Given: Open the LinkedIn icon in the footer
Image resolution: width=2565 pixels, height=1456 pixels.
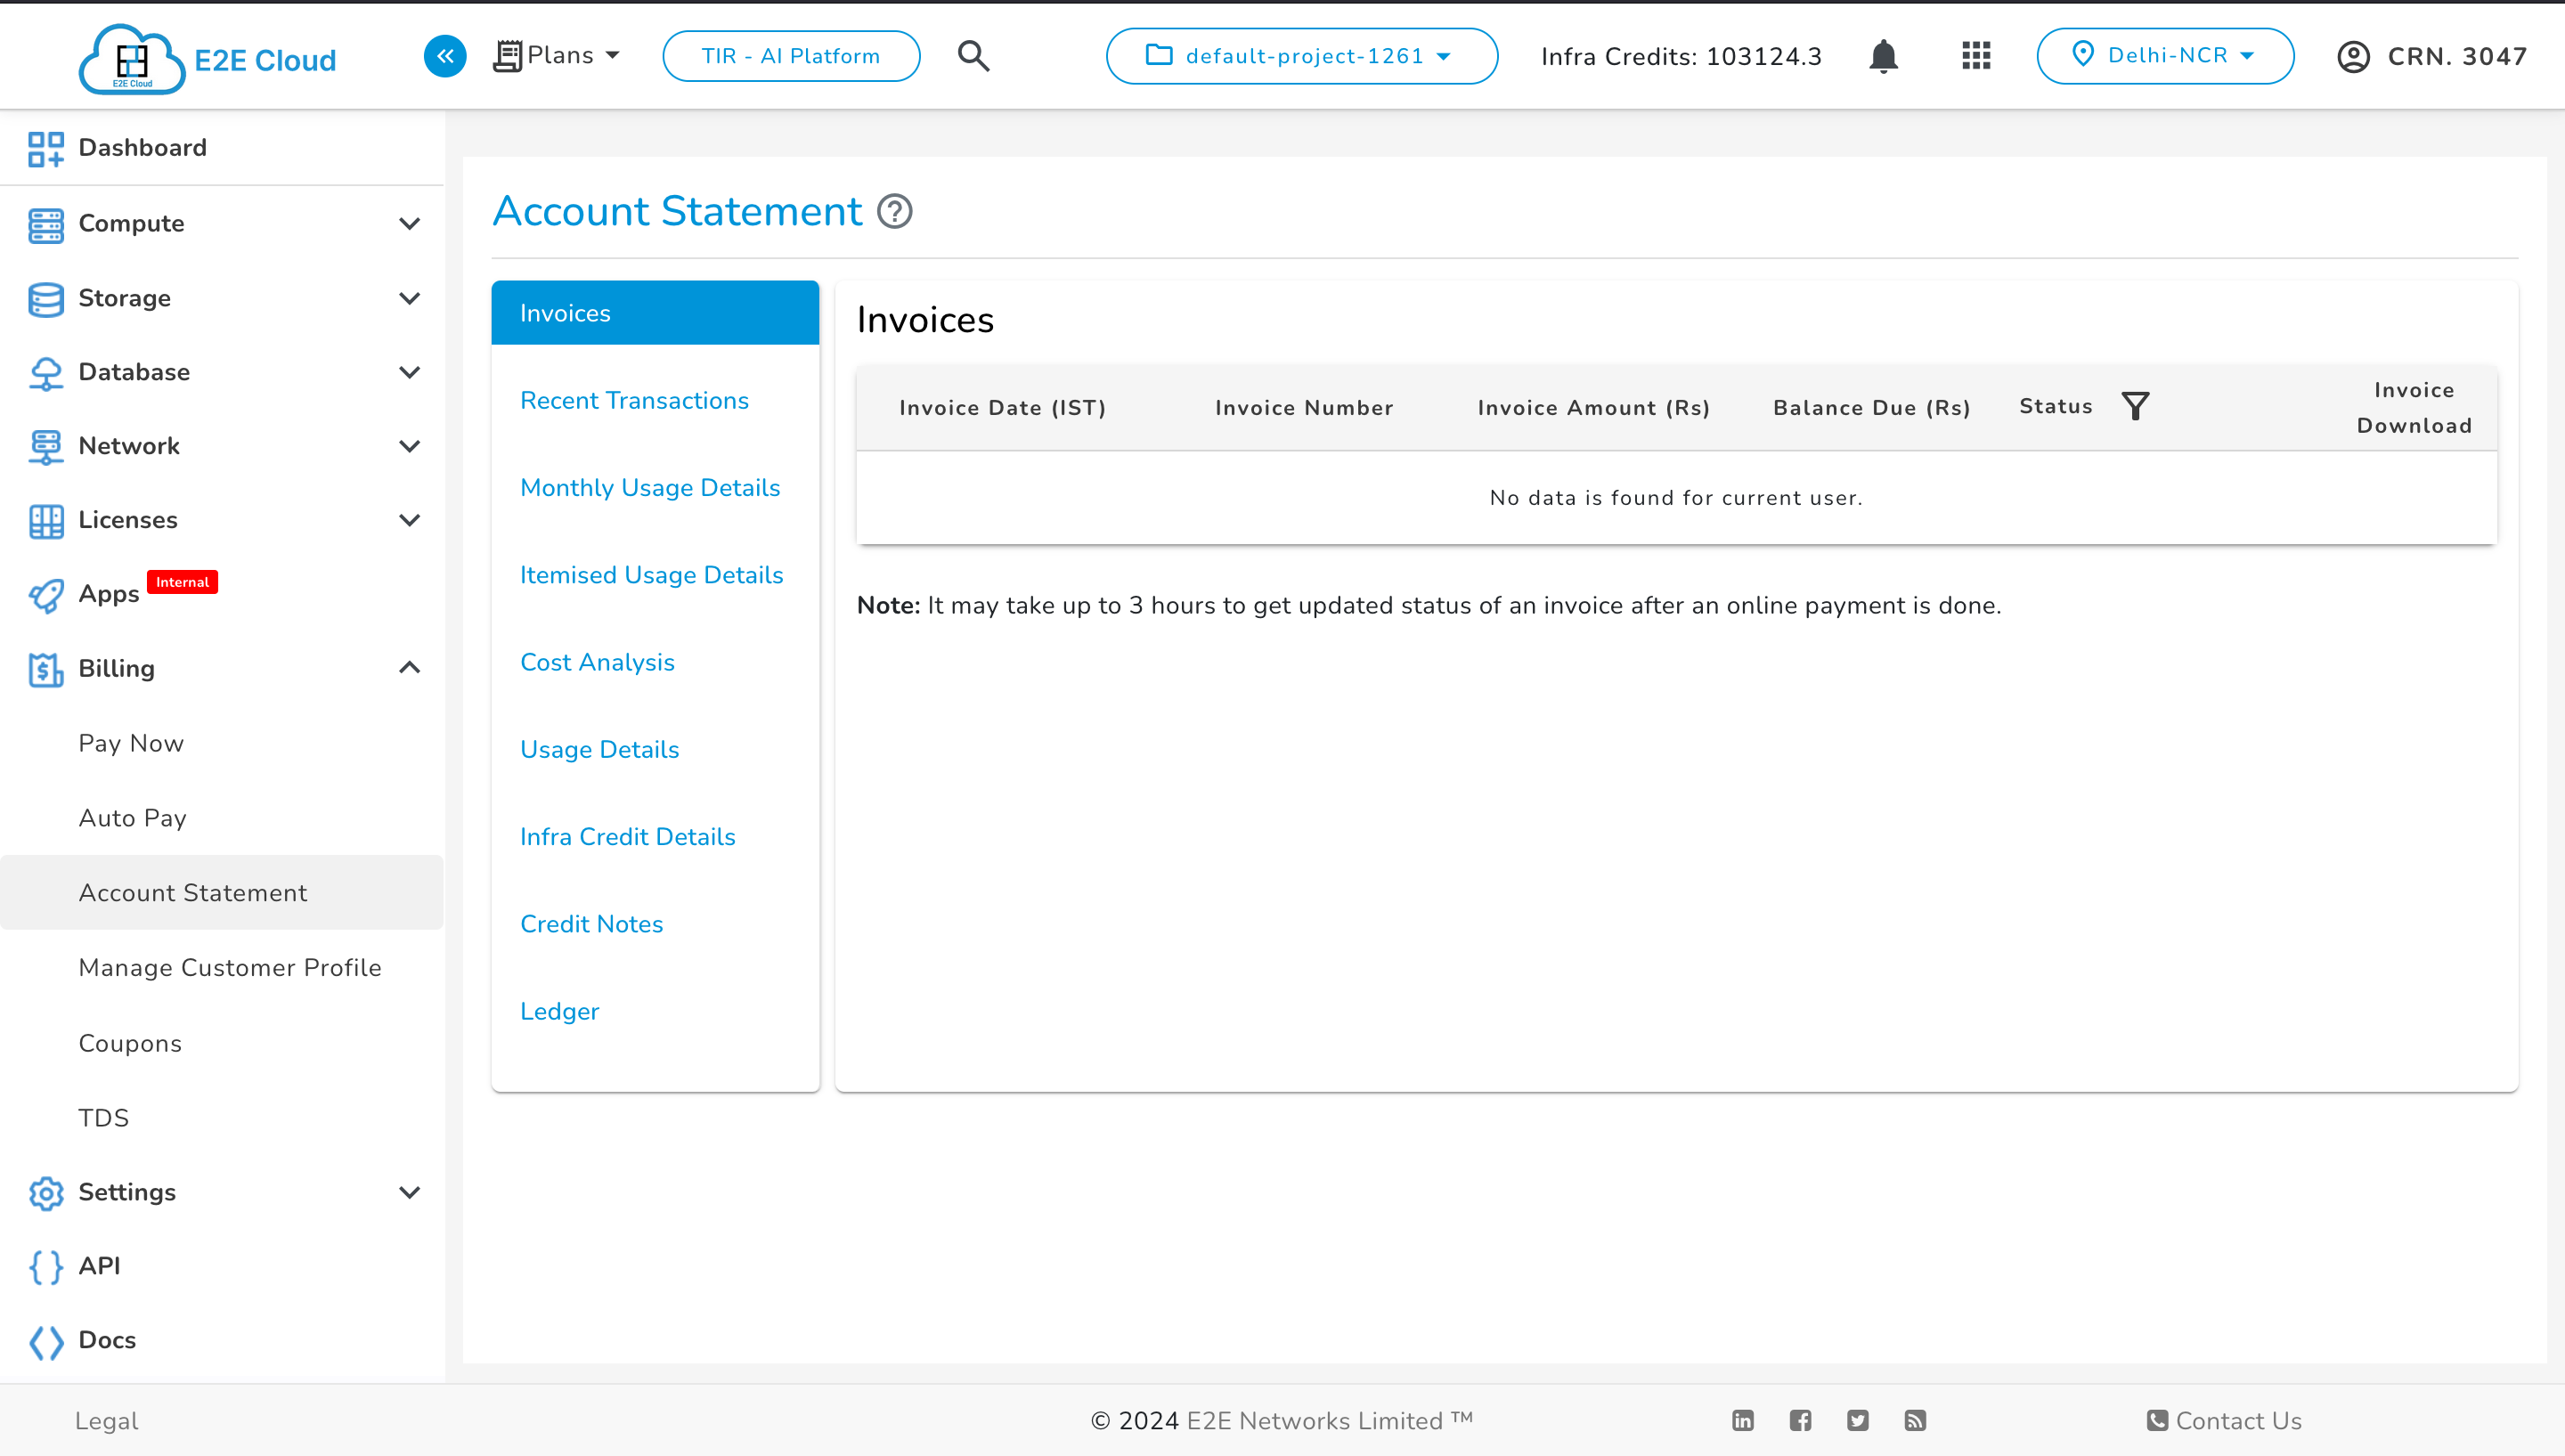Looking at the screenshot, I should [1742, 1420].
